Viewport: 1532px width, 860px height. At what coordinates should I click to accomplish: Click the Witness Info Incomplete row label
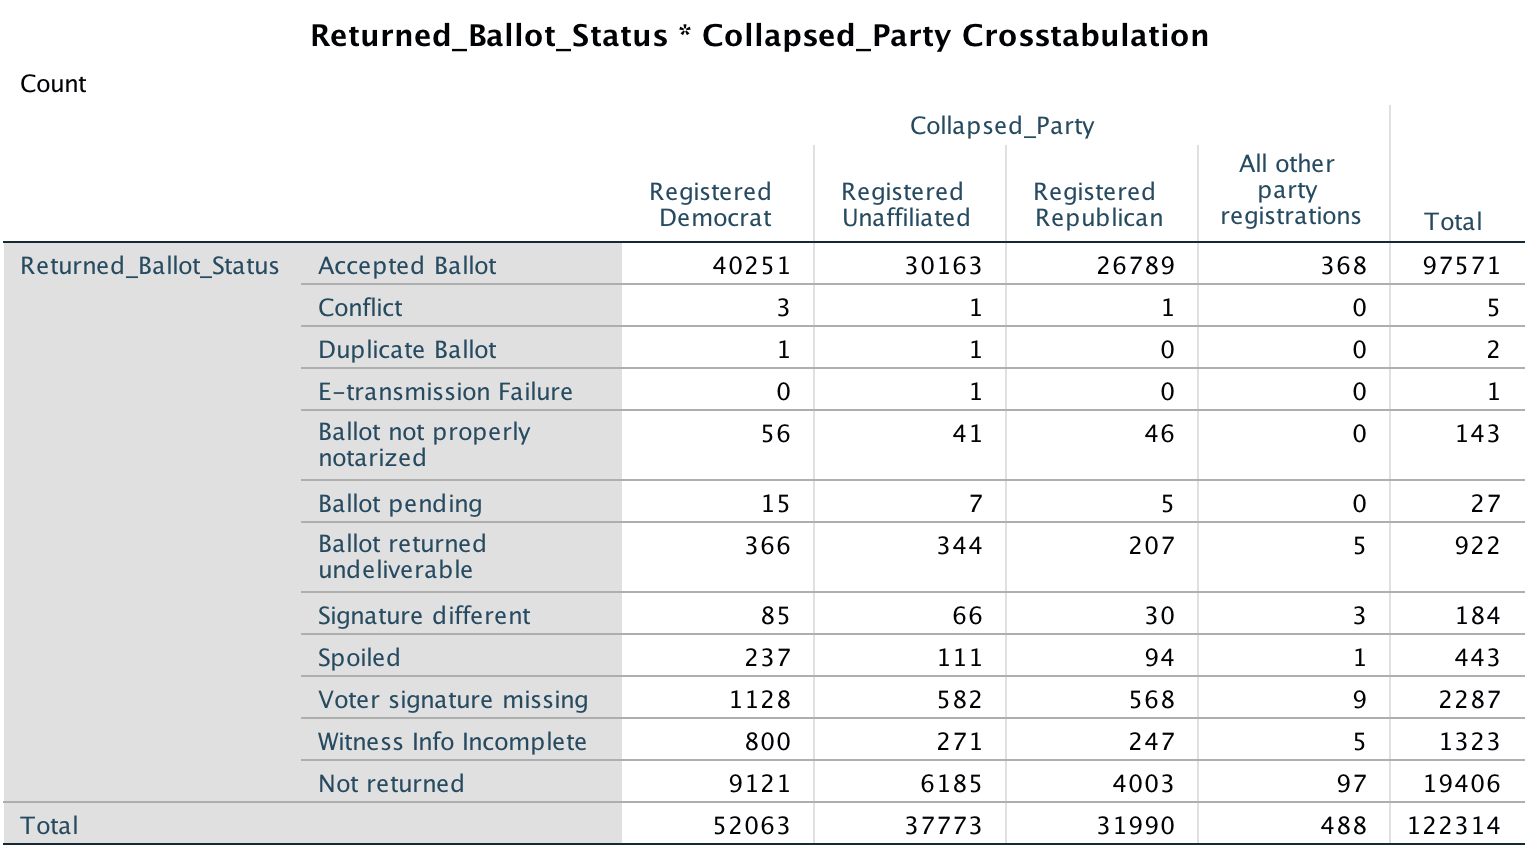click(x=452, y=742)
